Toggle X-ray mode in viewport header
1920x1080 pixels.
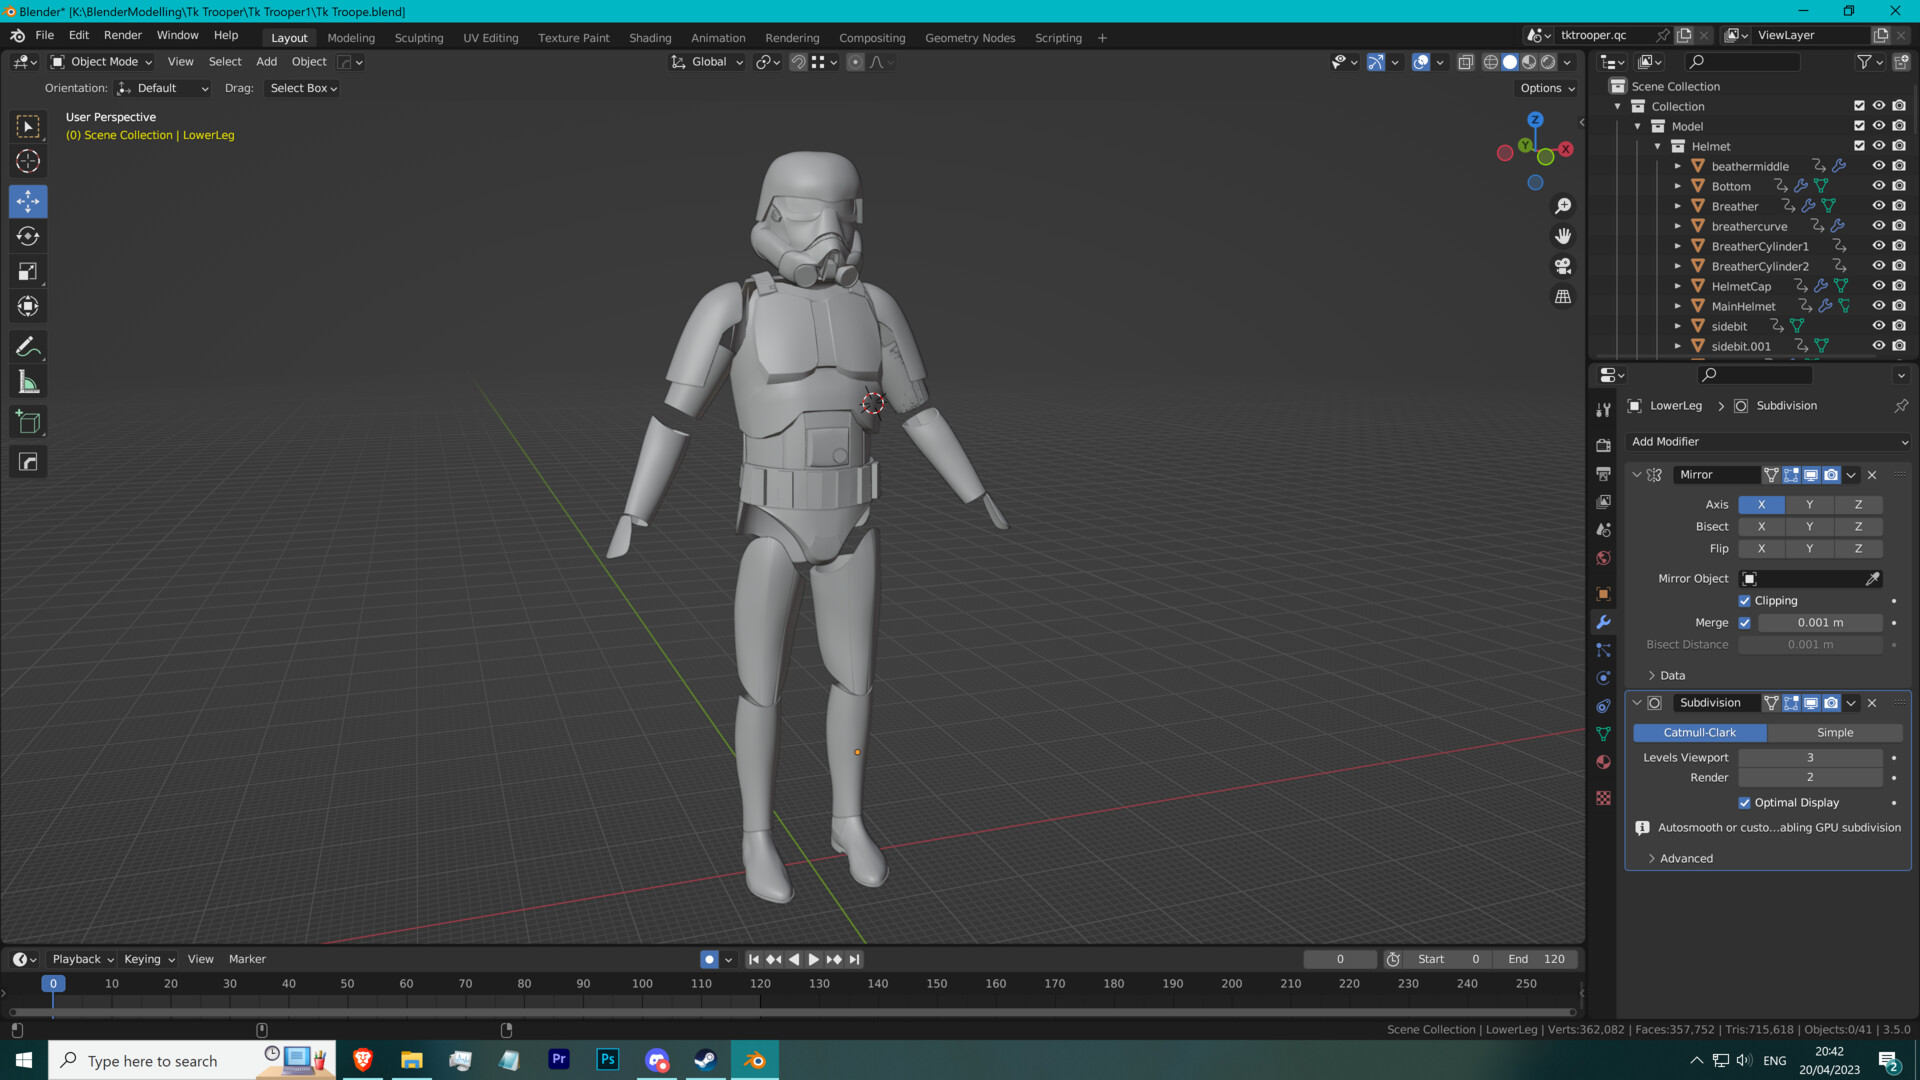[1466, 62]
